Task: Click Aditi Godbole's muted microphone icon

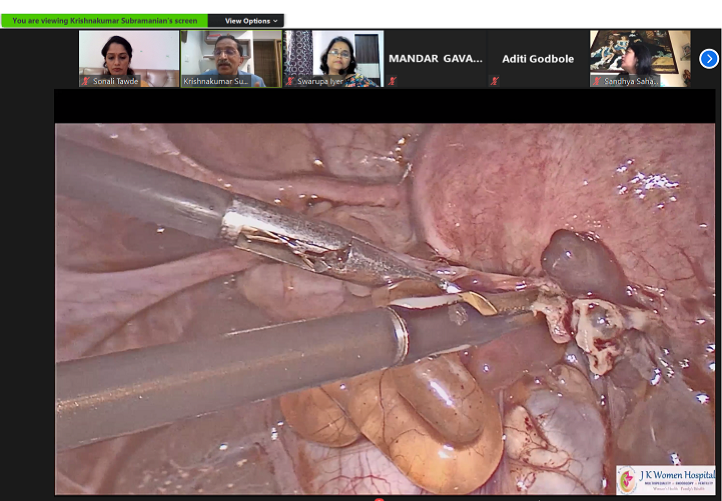Action: pos(494,81)
